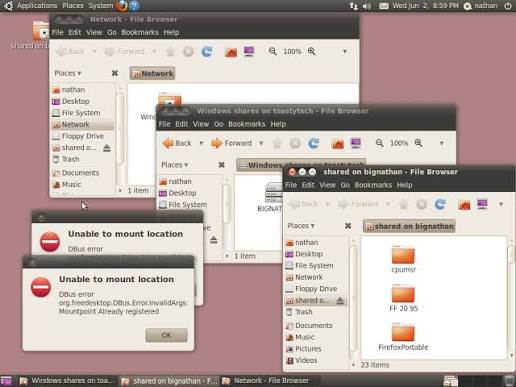Open the mail indicator icon in top panel
The image size is (516, 387).
[x=384, y=6]
